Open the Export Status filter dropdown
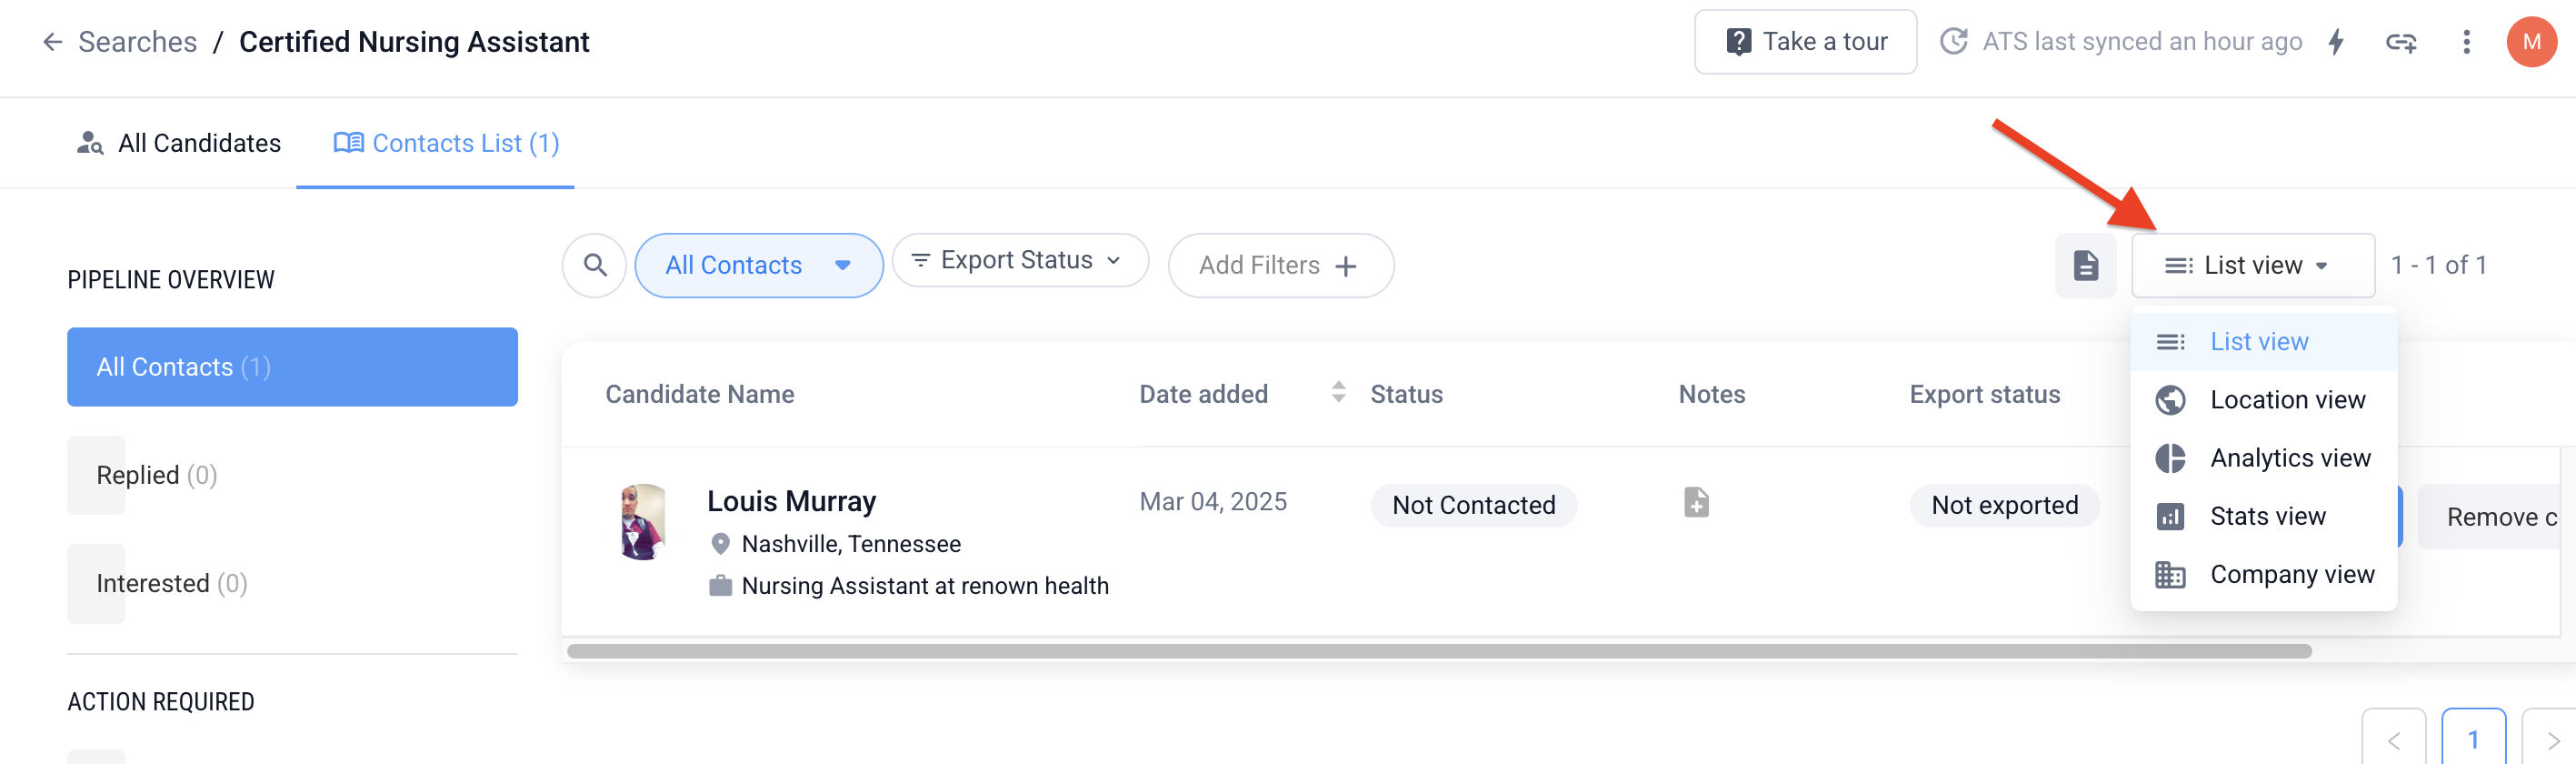The height and width of the screenshot is (764, 2576). (x=1019, y=260)
